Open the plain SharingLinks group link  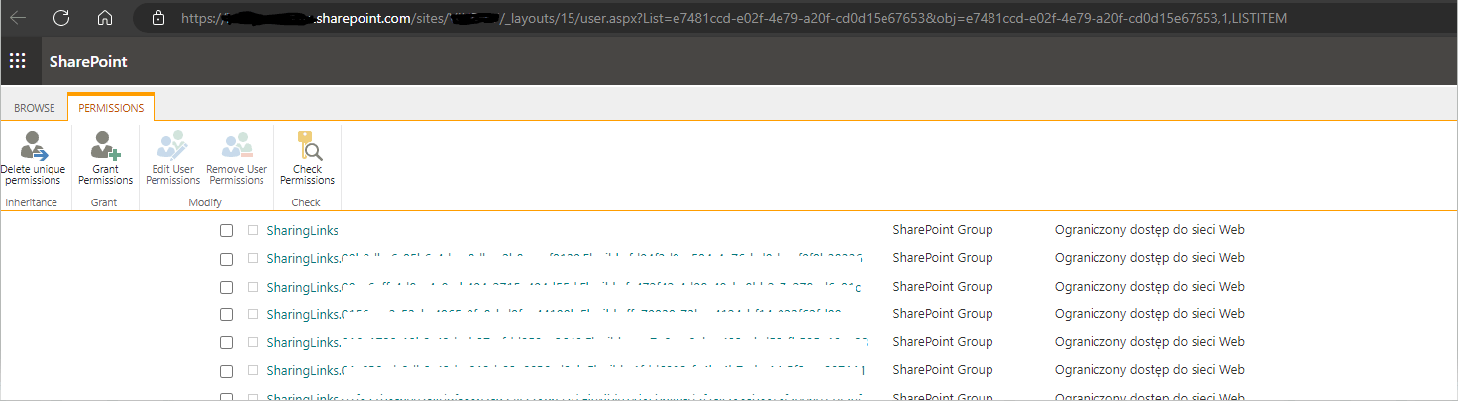click(302, 230)
